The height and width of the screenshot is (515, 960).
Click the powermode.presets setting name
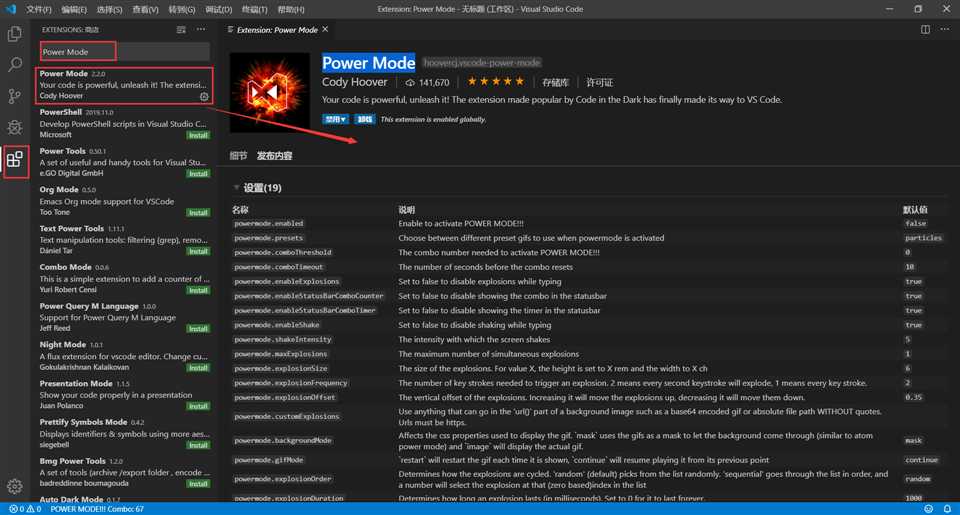268,238
